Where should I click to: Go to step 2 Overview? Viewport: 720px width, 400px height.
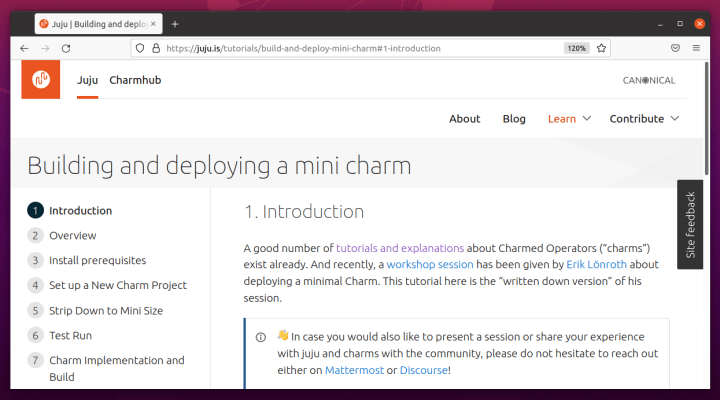(x=62, y=236)
